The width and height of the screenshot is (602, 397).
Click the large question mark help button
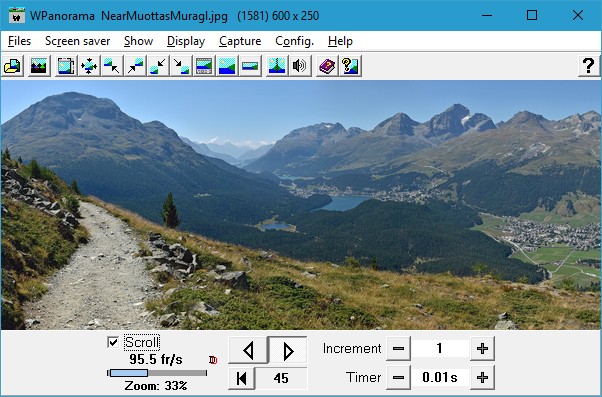click(x=589, y=66)
